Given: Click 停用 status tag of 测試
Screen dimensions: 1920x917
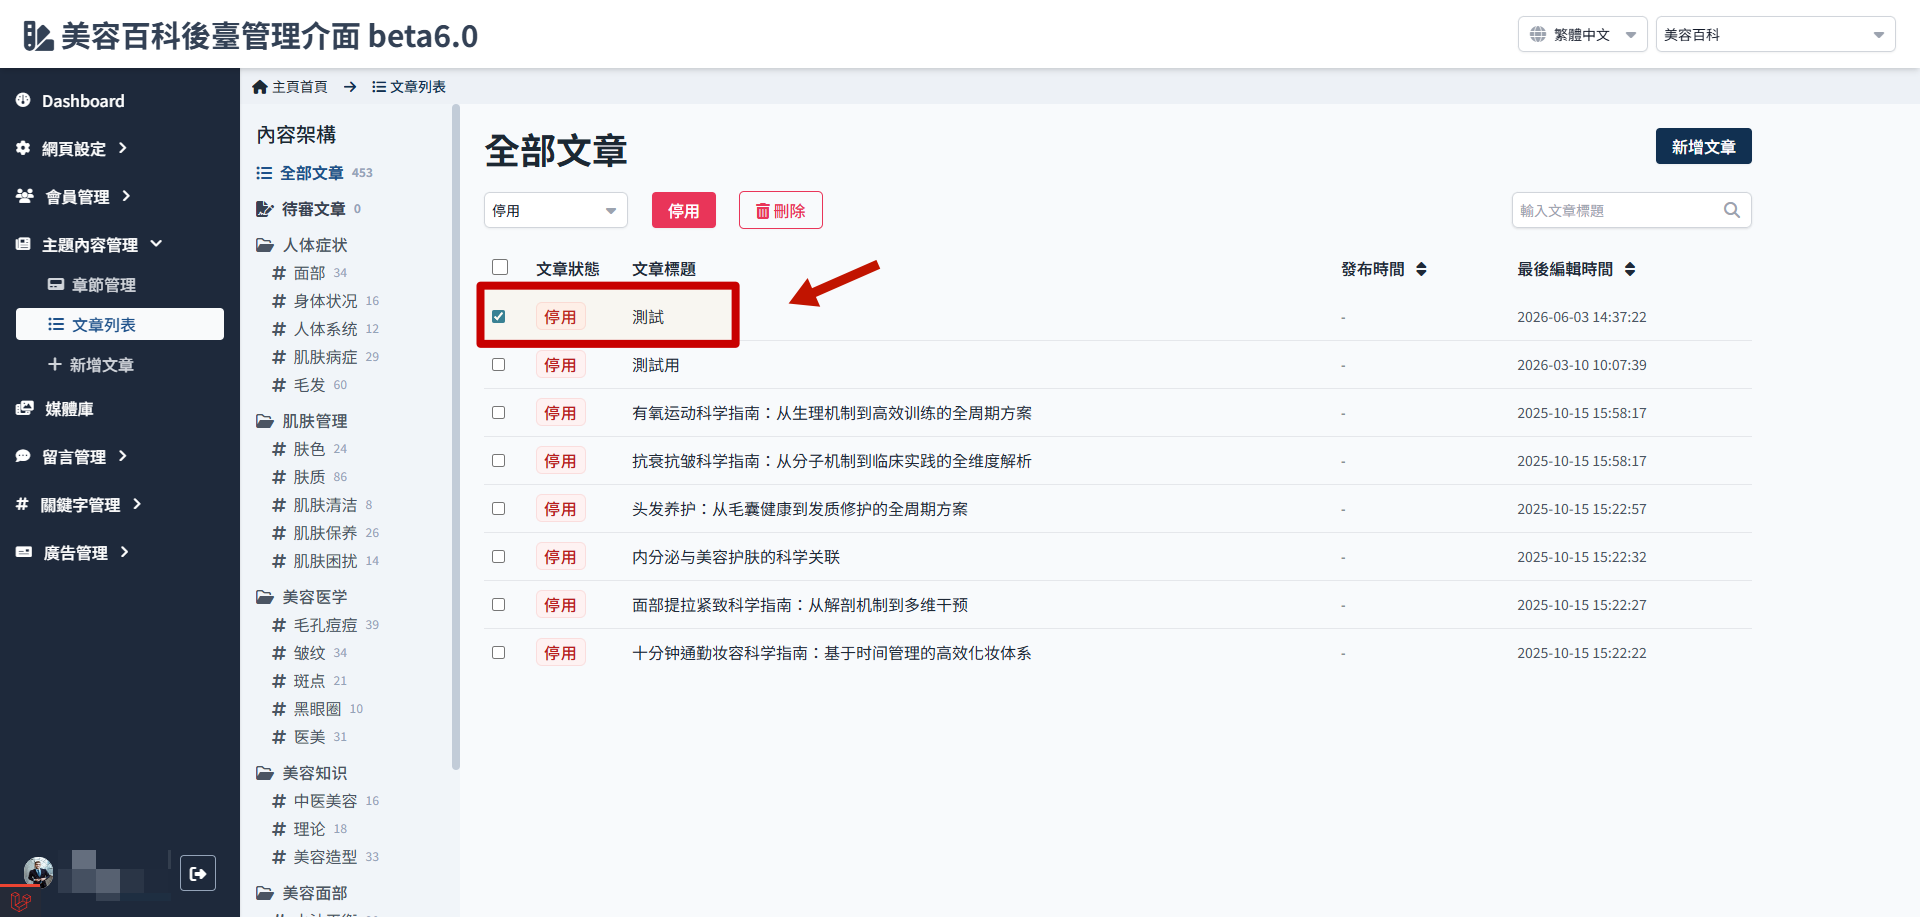Looking at the screenshot, I should click(x=560, y=317).
